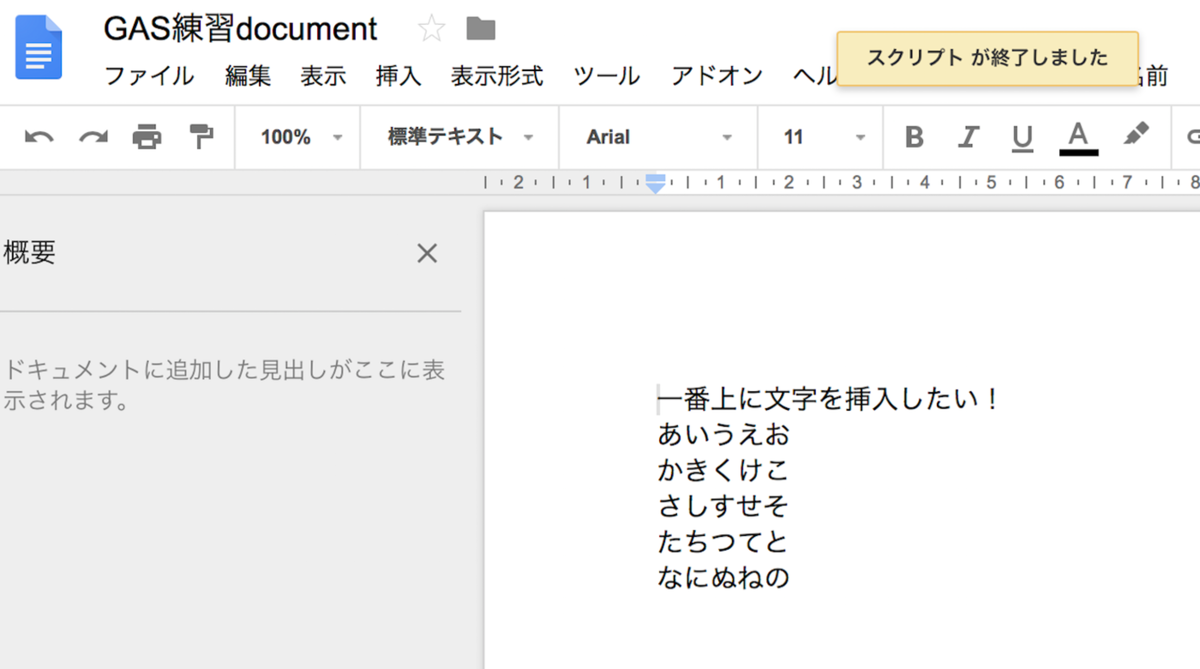This screenshot has height=669, width=1200.
Task: Star the GAS練習document
Action: click(431, 28)
